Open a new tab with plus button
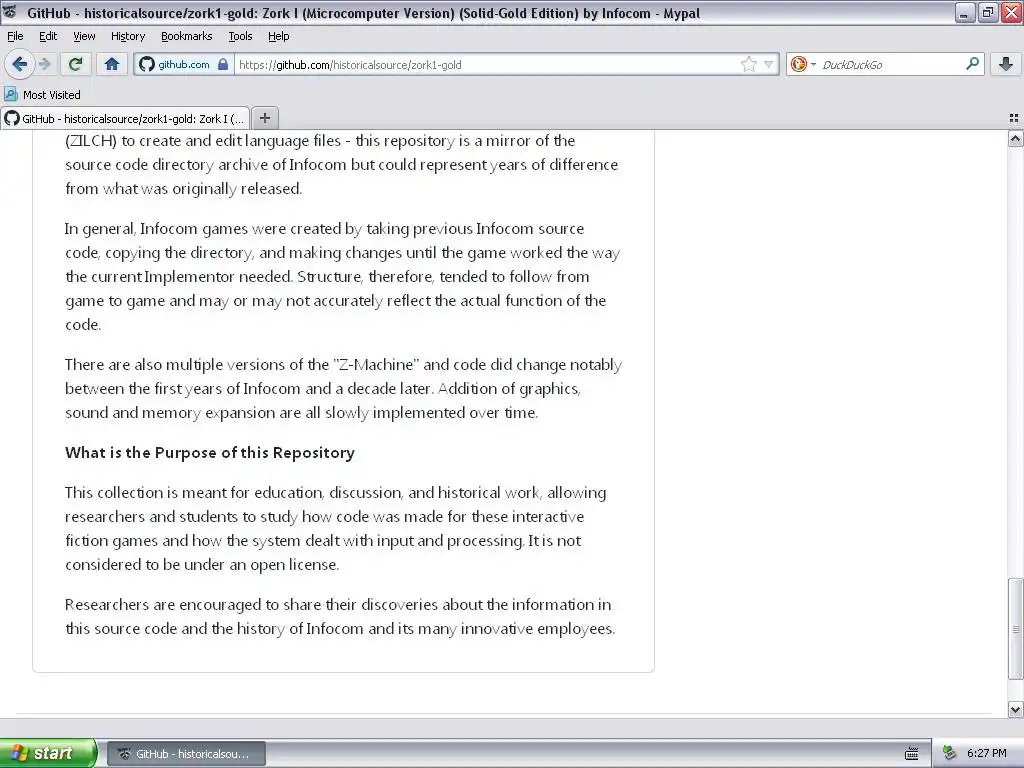Viewport: 1024px width, 768px height. pyautogui.click(x=264, y=118)
